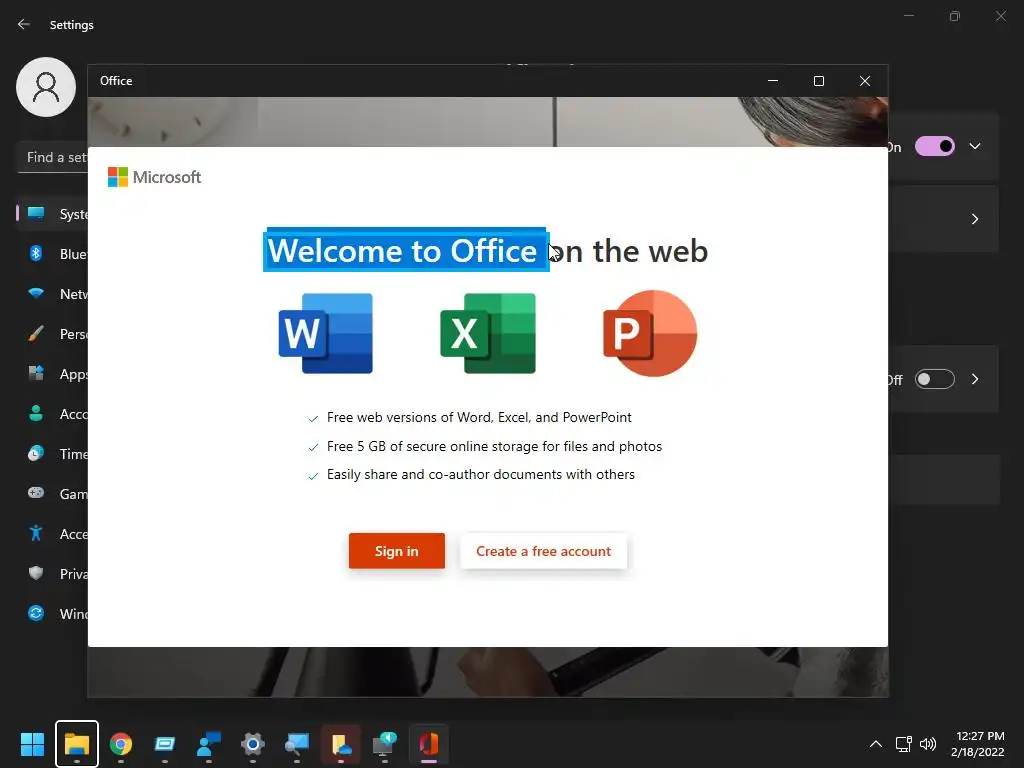This screenshot has height=768, width=1024.
Task: Click the user avatar in Settings
Action: 46,87
